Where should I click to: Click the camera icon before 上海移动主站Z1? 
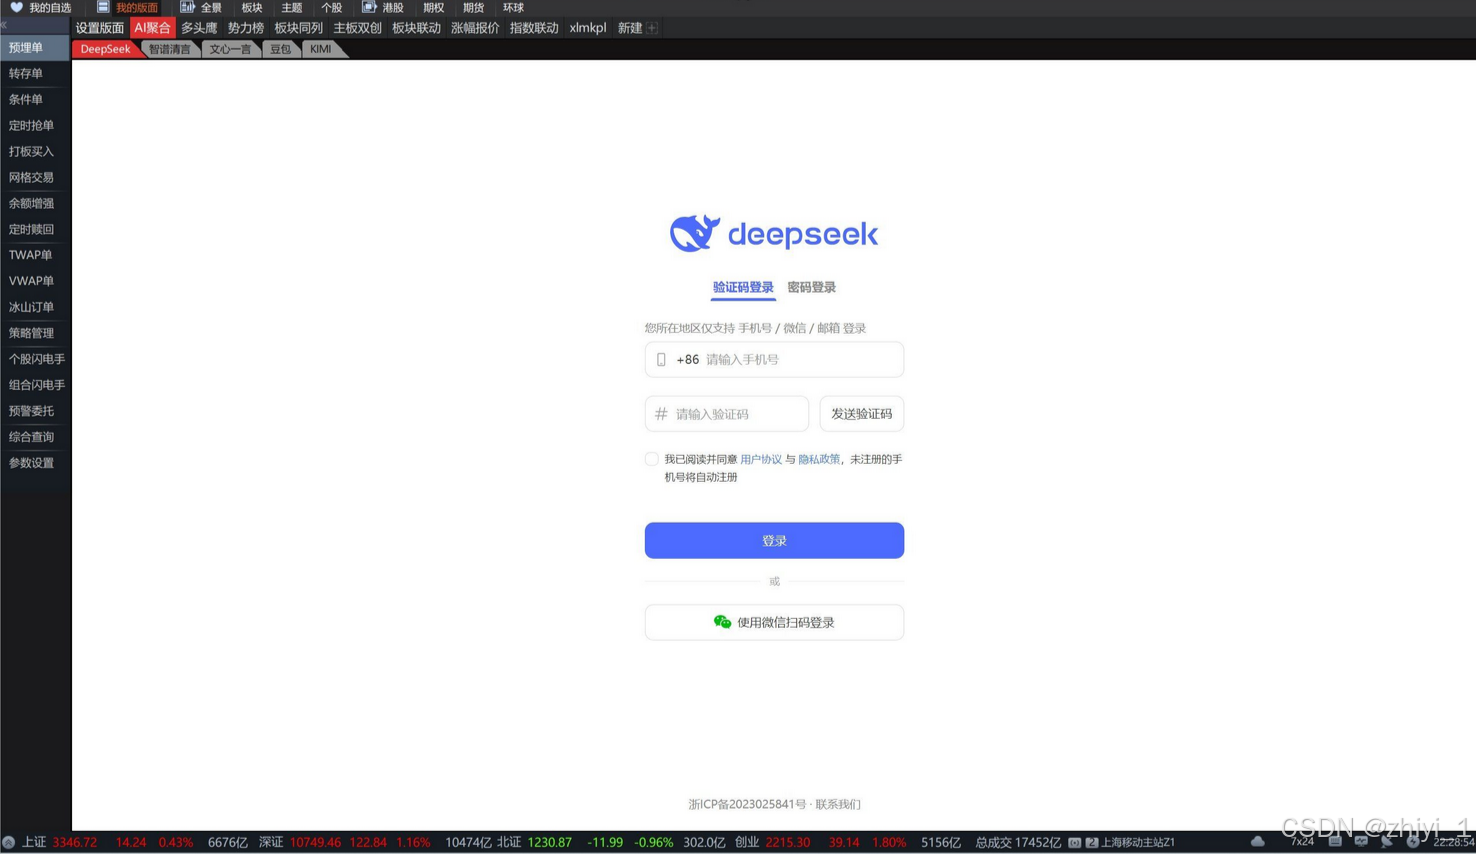[1074, 843]
